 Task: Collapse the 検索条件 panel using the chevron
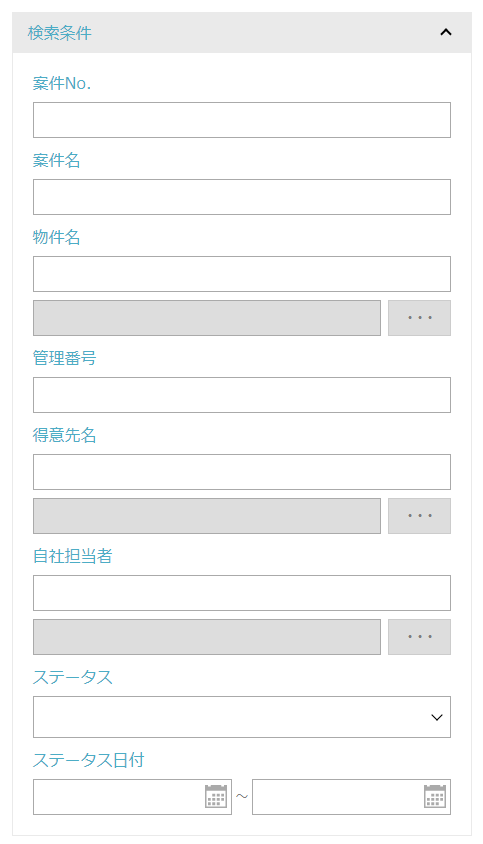tap(445, 32)
